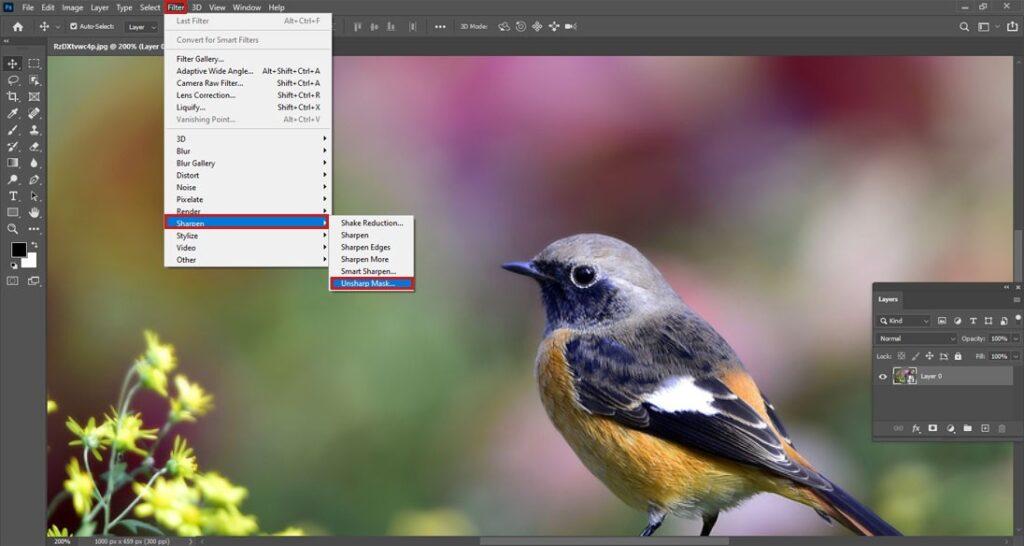Open the Opacity slider dropdown arrow

tap(1016, 339)
